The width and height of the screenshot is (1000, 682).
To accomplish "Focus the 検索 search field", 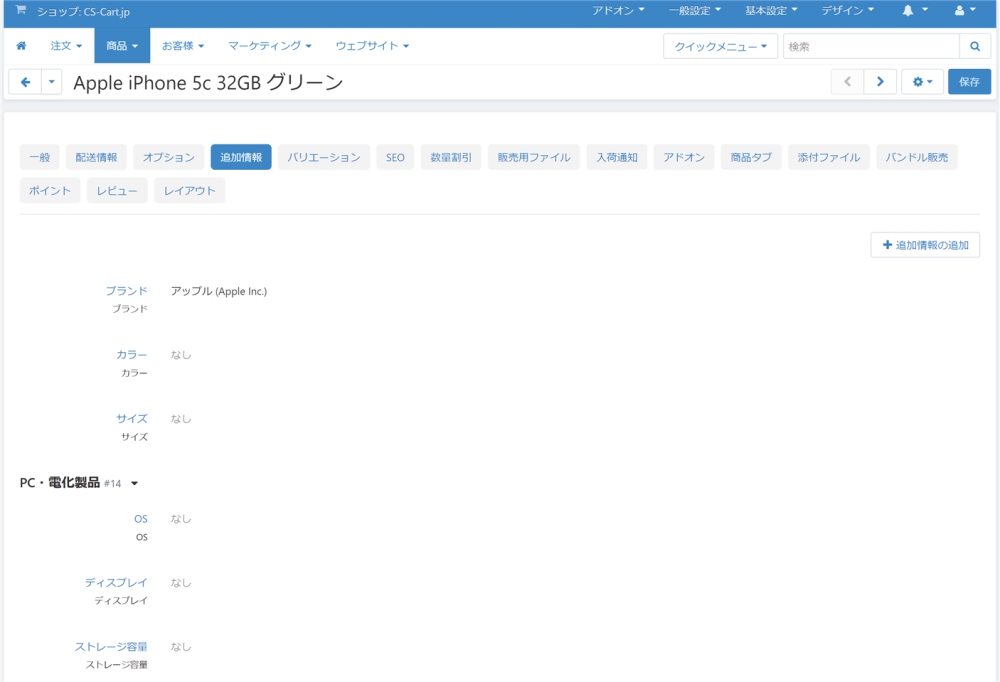I will click(871, 47).
